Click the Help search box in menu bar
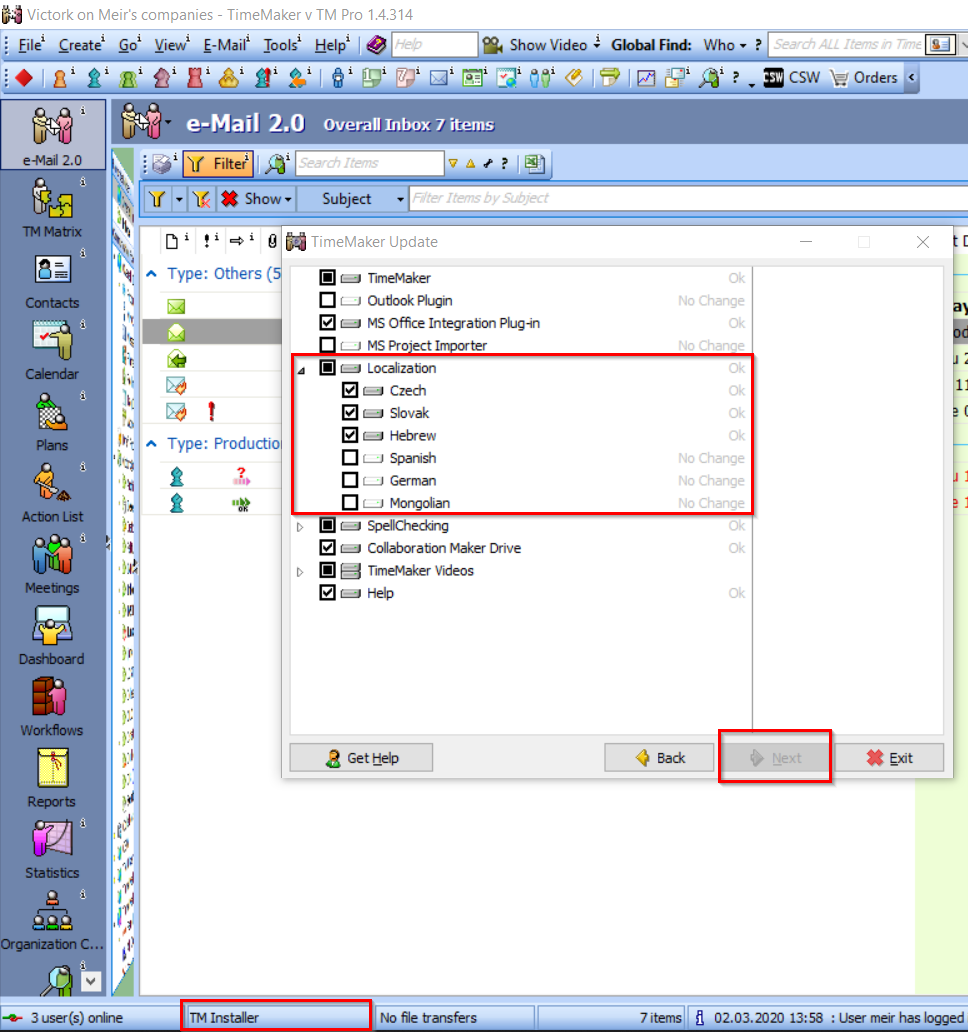968x1032 pixels. [434, 45]
